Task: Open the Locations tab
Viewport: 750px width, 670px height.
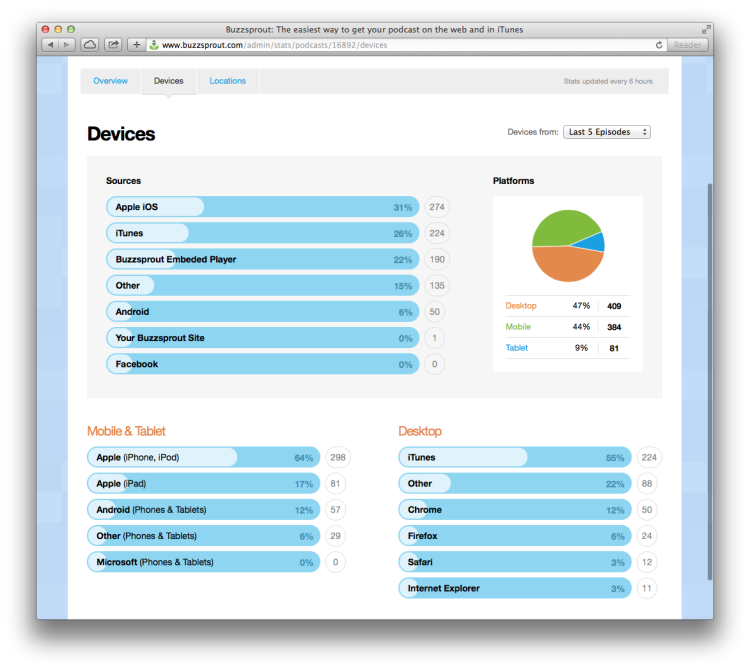Action: point(228,81)
